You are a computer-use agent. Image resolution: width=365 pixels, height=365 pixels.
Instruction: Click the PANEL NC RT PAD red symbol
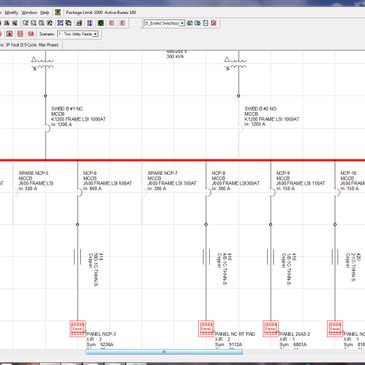206,329
